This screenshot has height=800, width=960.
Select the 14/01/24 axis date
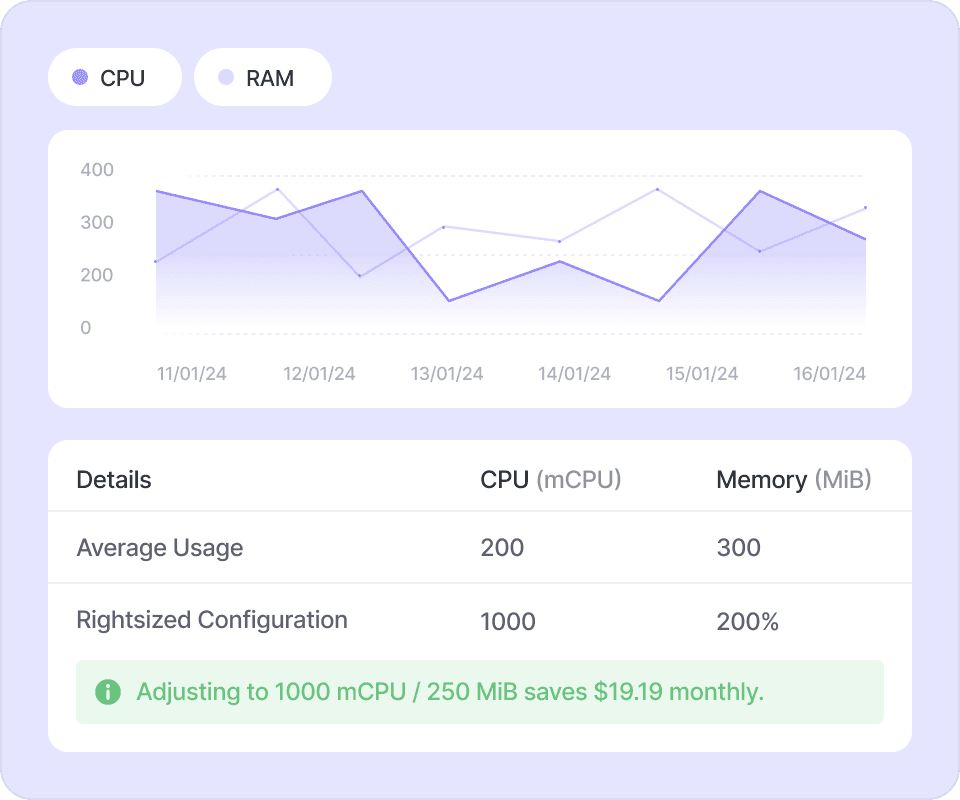tap(574, 374)
